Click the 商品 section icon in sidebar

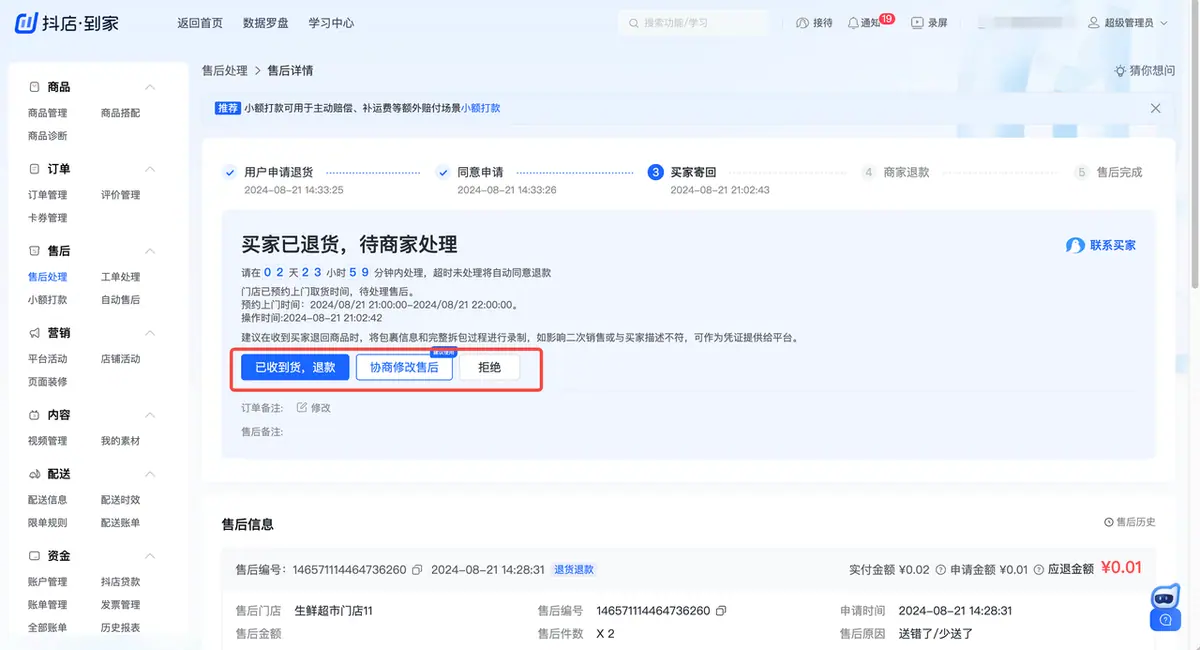pos(35,87)
